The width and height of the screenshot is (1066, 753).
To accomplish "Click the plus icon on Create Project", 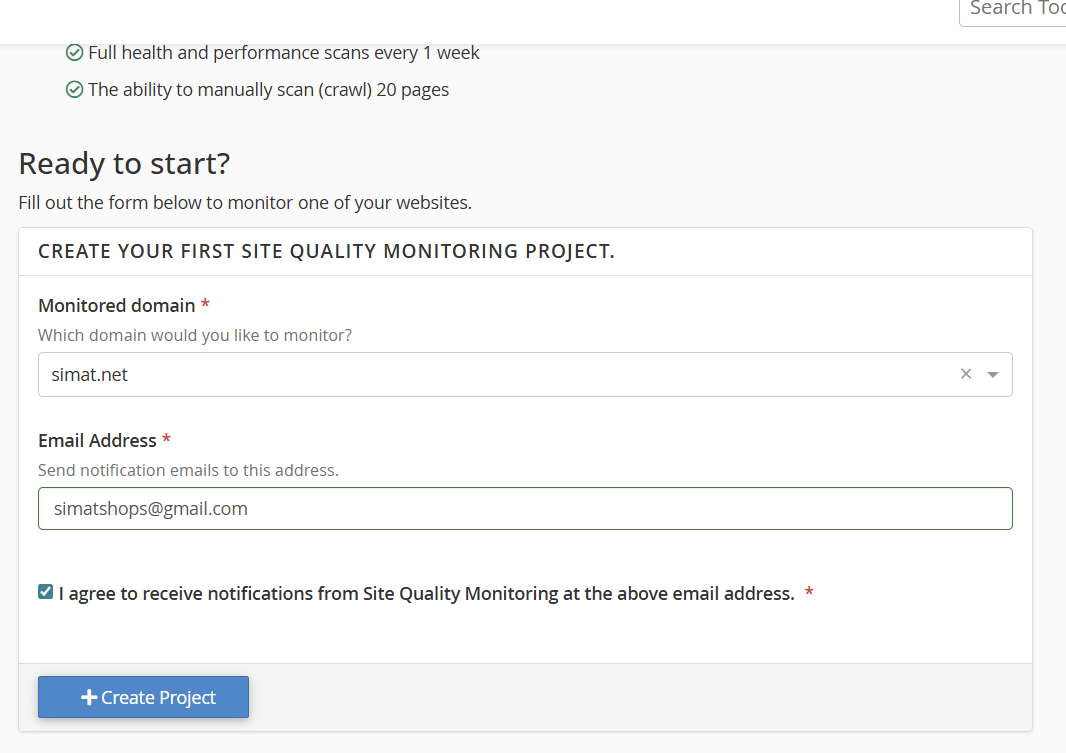I will click(x=88, y=698).
